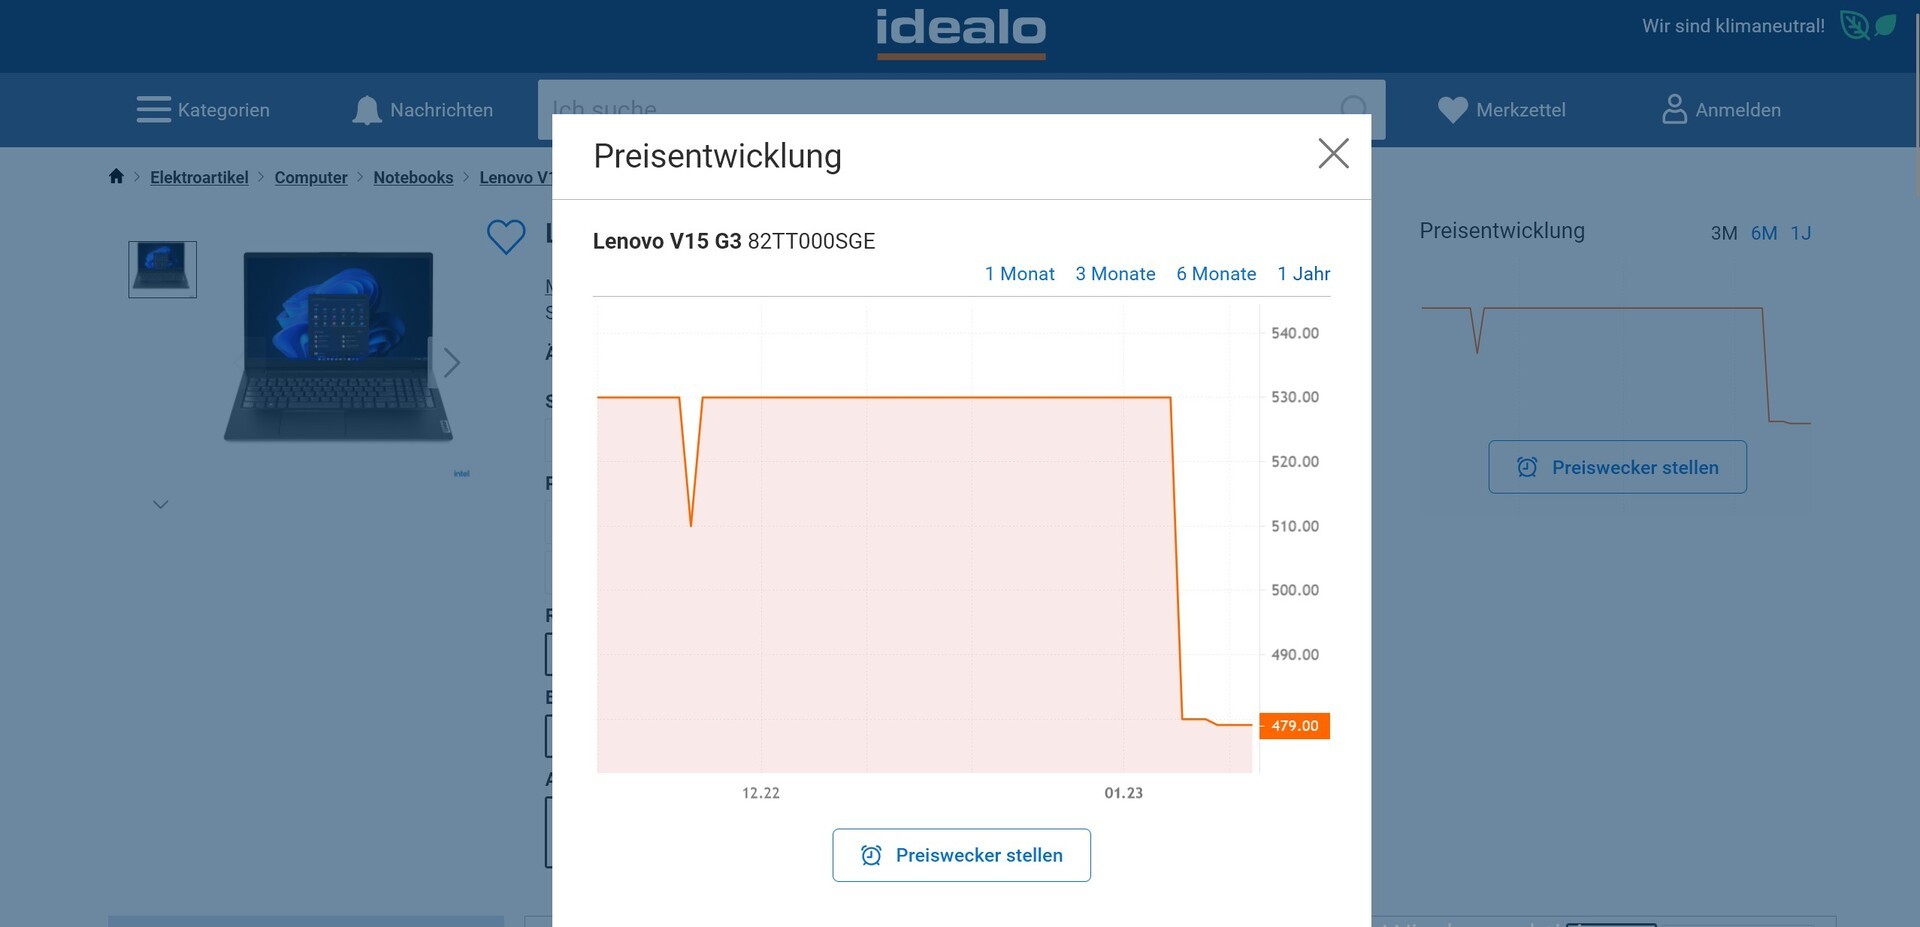
Task: Click the search magnifier icon
Action: click(1353, 109)
